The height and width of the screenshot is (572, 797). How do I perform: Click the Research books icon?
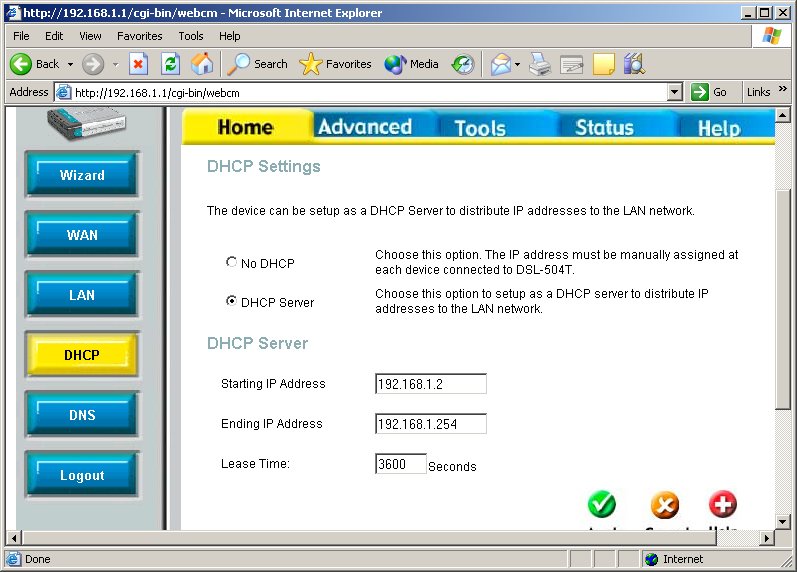(634, 64)
